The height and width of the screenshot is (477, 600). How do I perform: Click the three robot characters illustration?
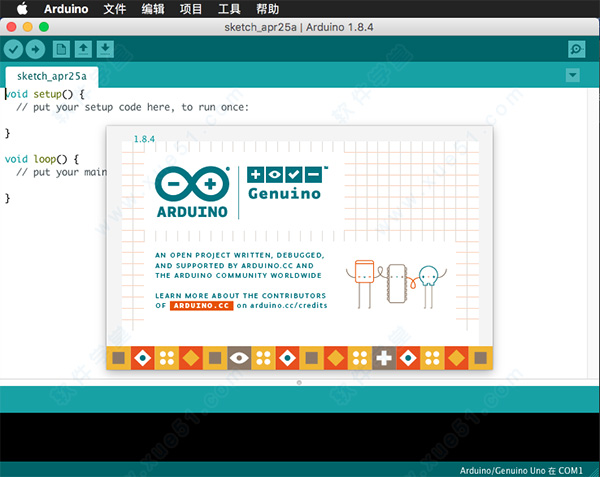(x=396, y=284)
